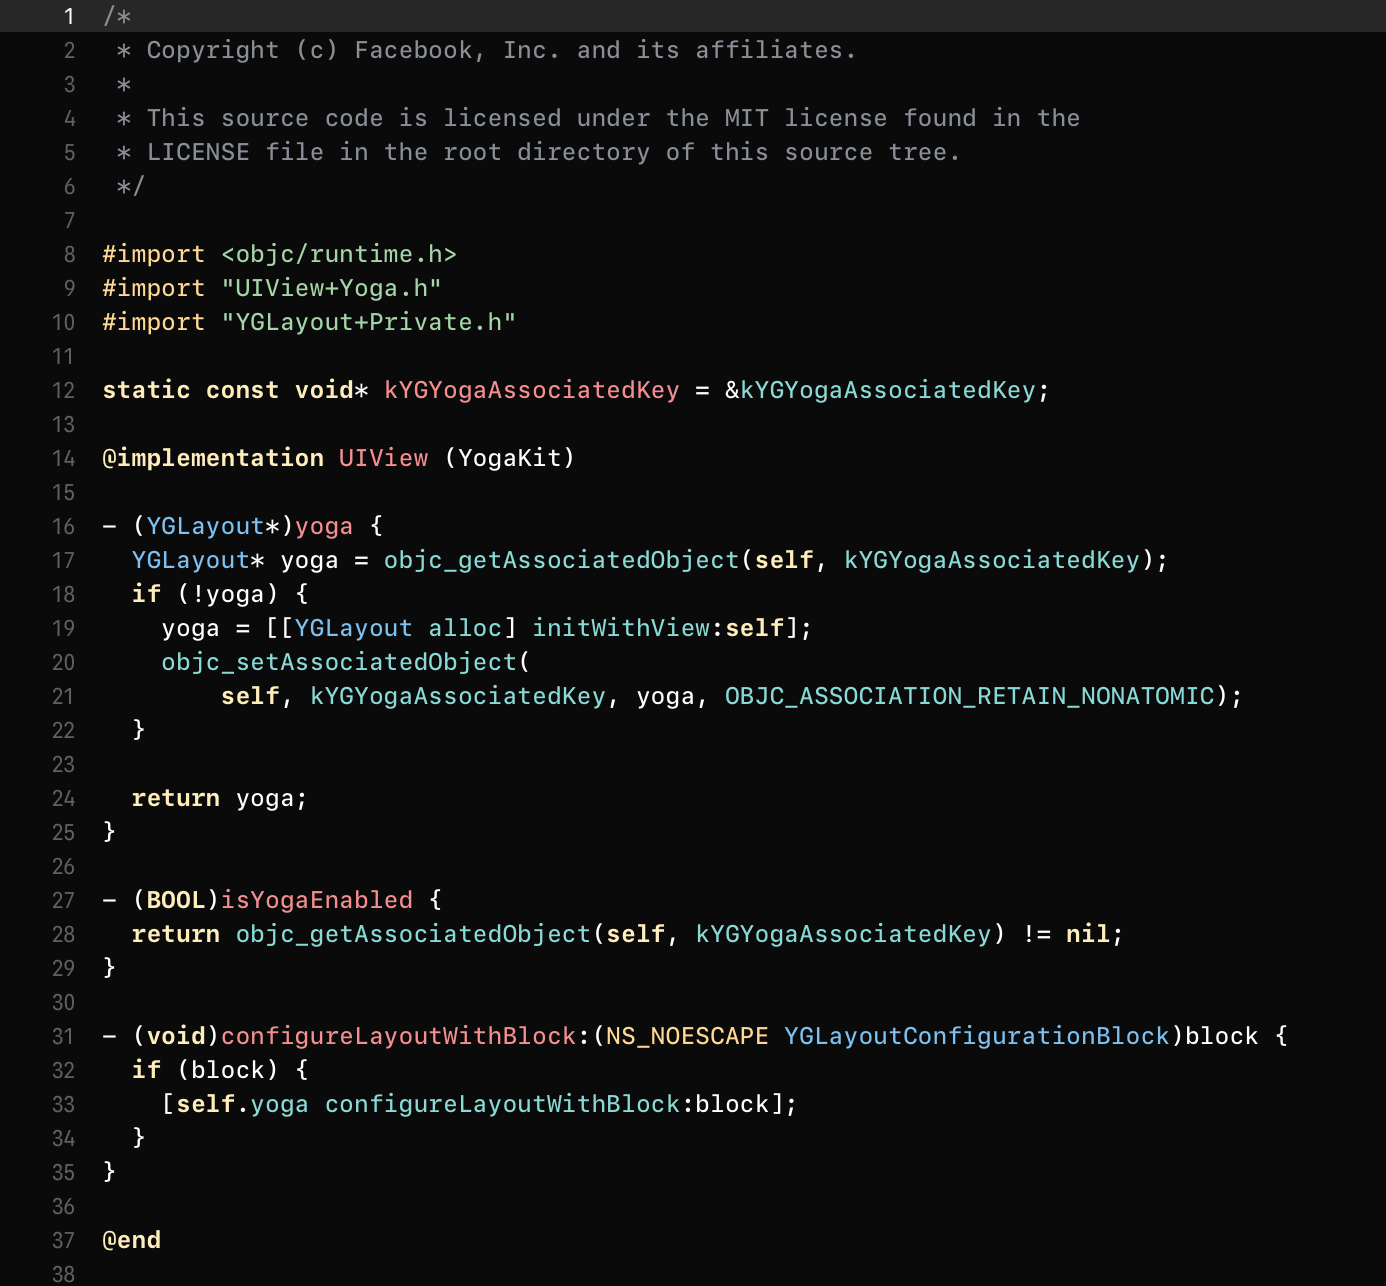Click line number 37 in the gutter
The image size is (1386, 1286).
(x=63, y=1240)
